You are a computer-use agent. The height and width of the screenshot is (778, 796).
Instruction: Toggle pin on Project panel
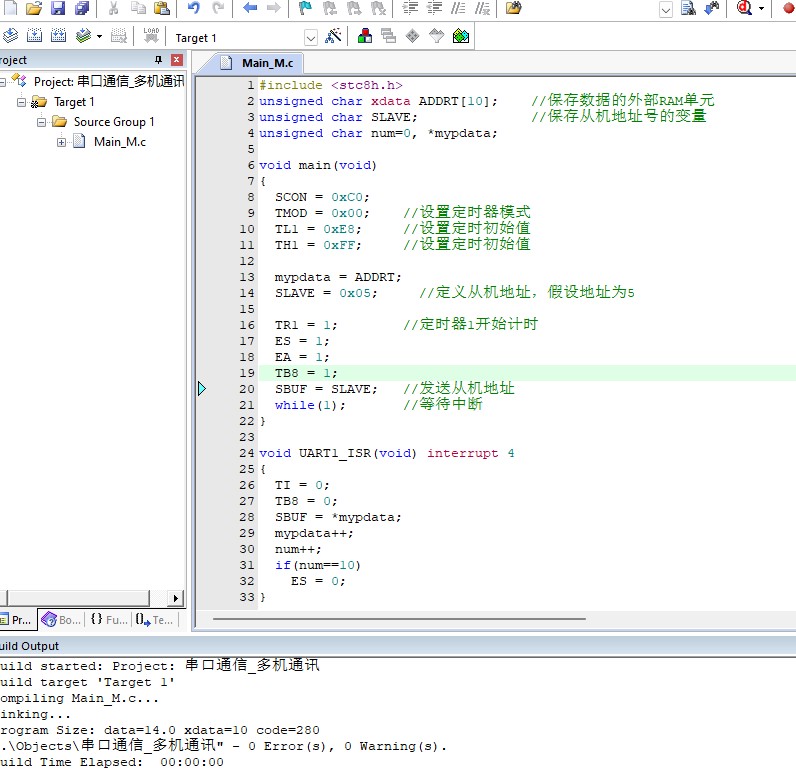158,60
